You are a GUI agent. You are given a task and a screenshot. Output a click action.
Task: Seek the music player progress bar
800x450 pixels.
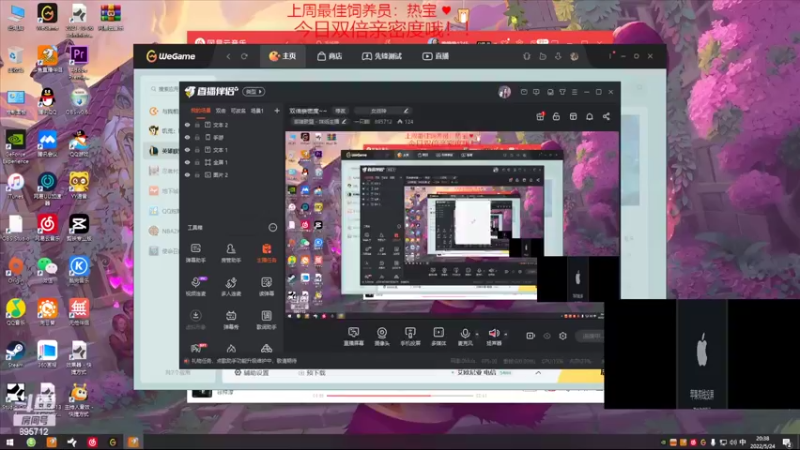click(401, 395)
